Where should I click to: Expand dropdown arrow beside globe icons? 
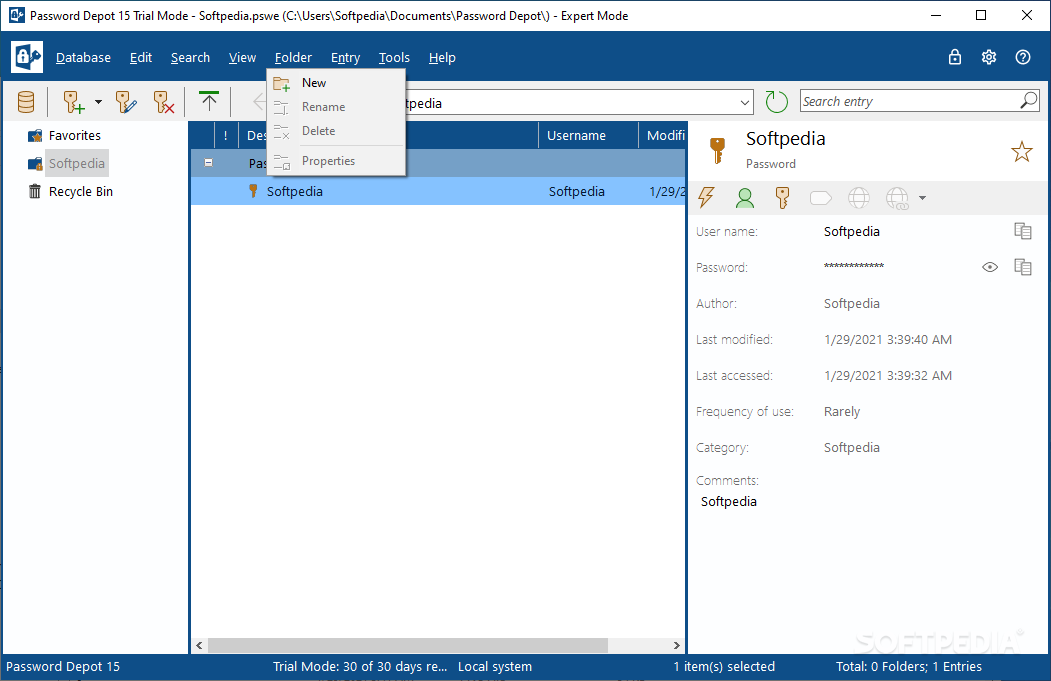[922, 198]
